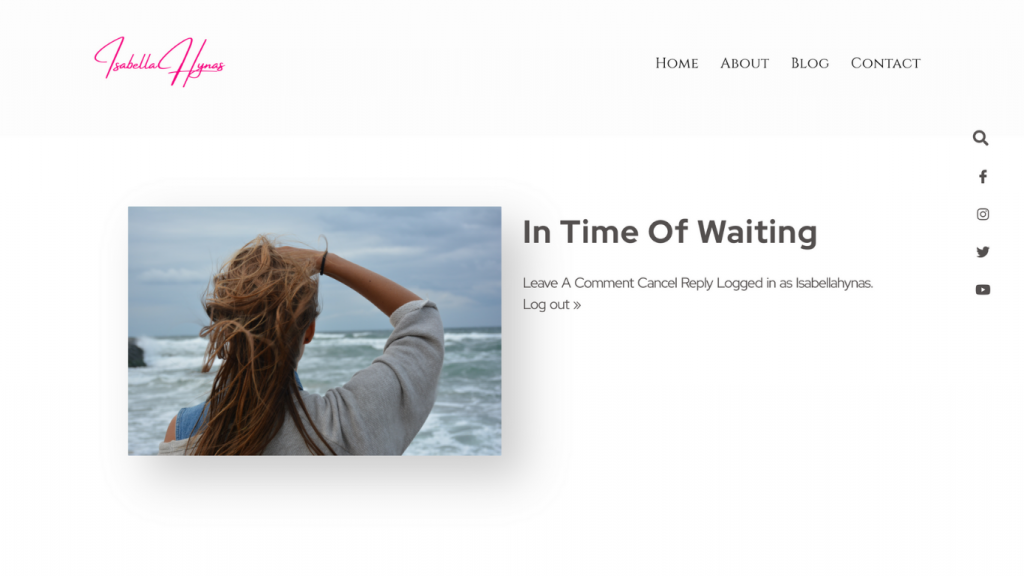Go to the Home menu item

(677, 63)
